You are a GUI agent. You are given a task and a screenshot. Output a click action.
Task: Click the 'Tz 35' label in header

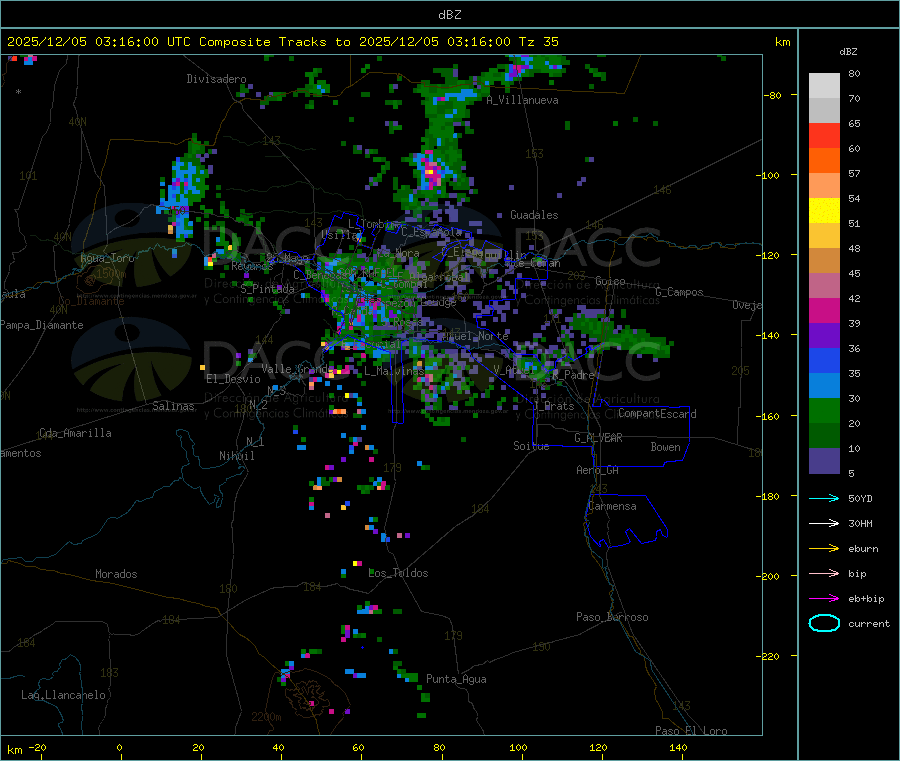coord(538,42)
